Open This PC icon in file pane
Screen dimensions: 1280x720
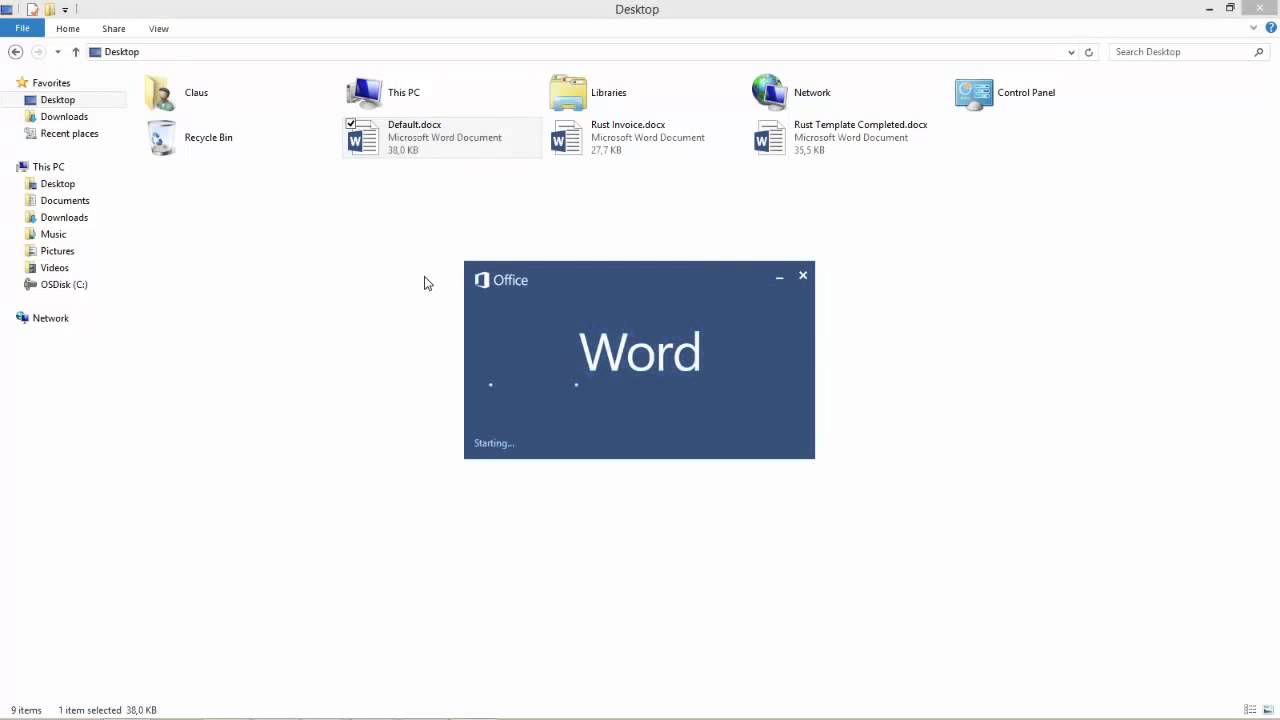tap(364, 93)
